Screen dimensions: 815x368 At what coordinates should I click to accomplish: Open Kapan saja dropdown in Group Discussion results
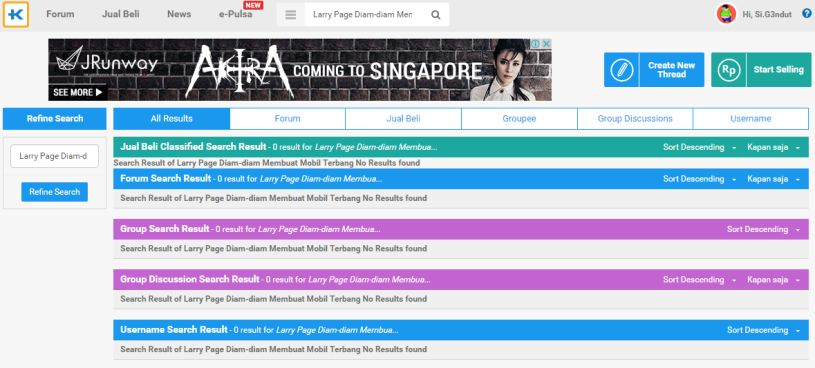(774, 280)
